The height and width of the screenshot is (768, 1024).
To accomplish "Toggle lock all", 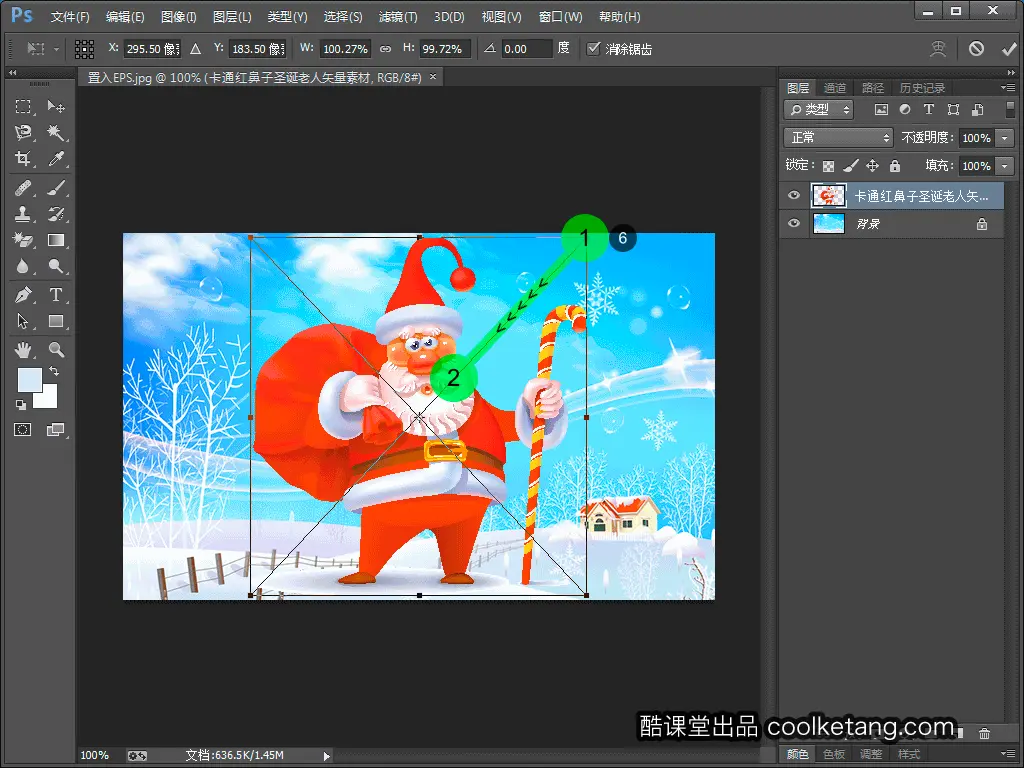I will point(895,166).
